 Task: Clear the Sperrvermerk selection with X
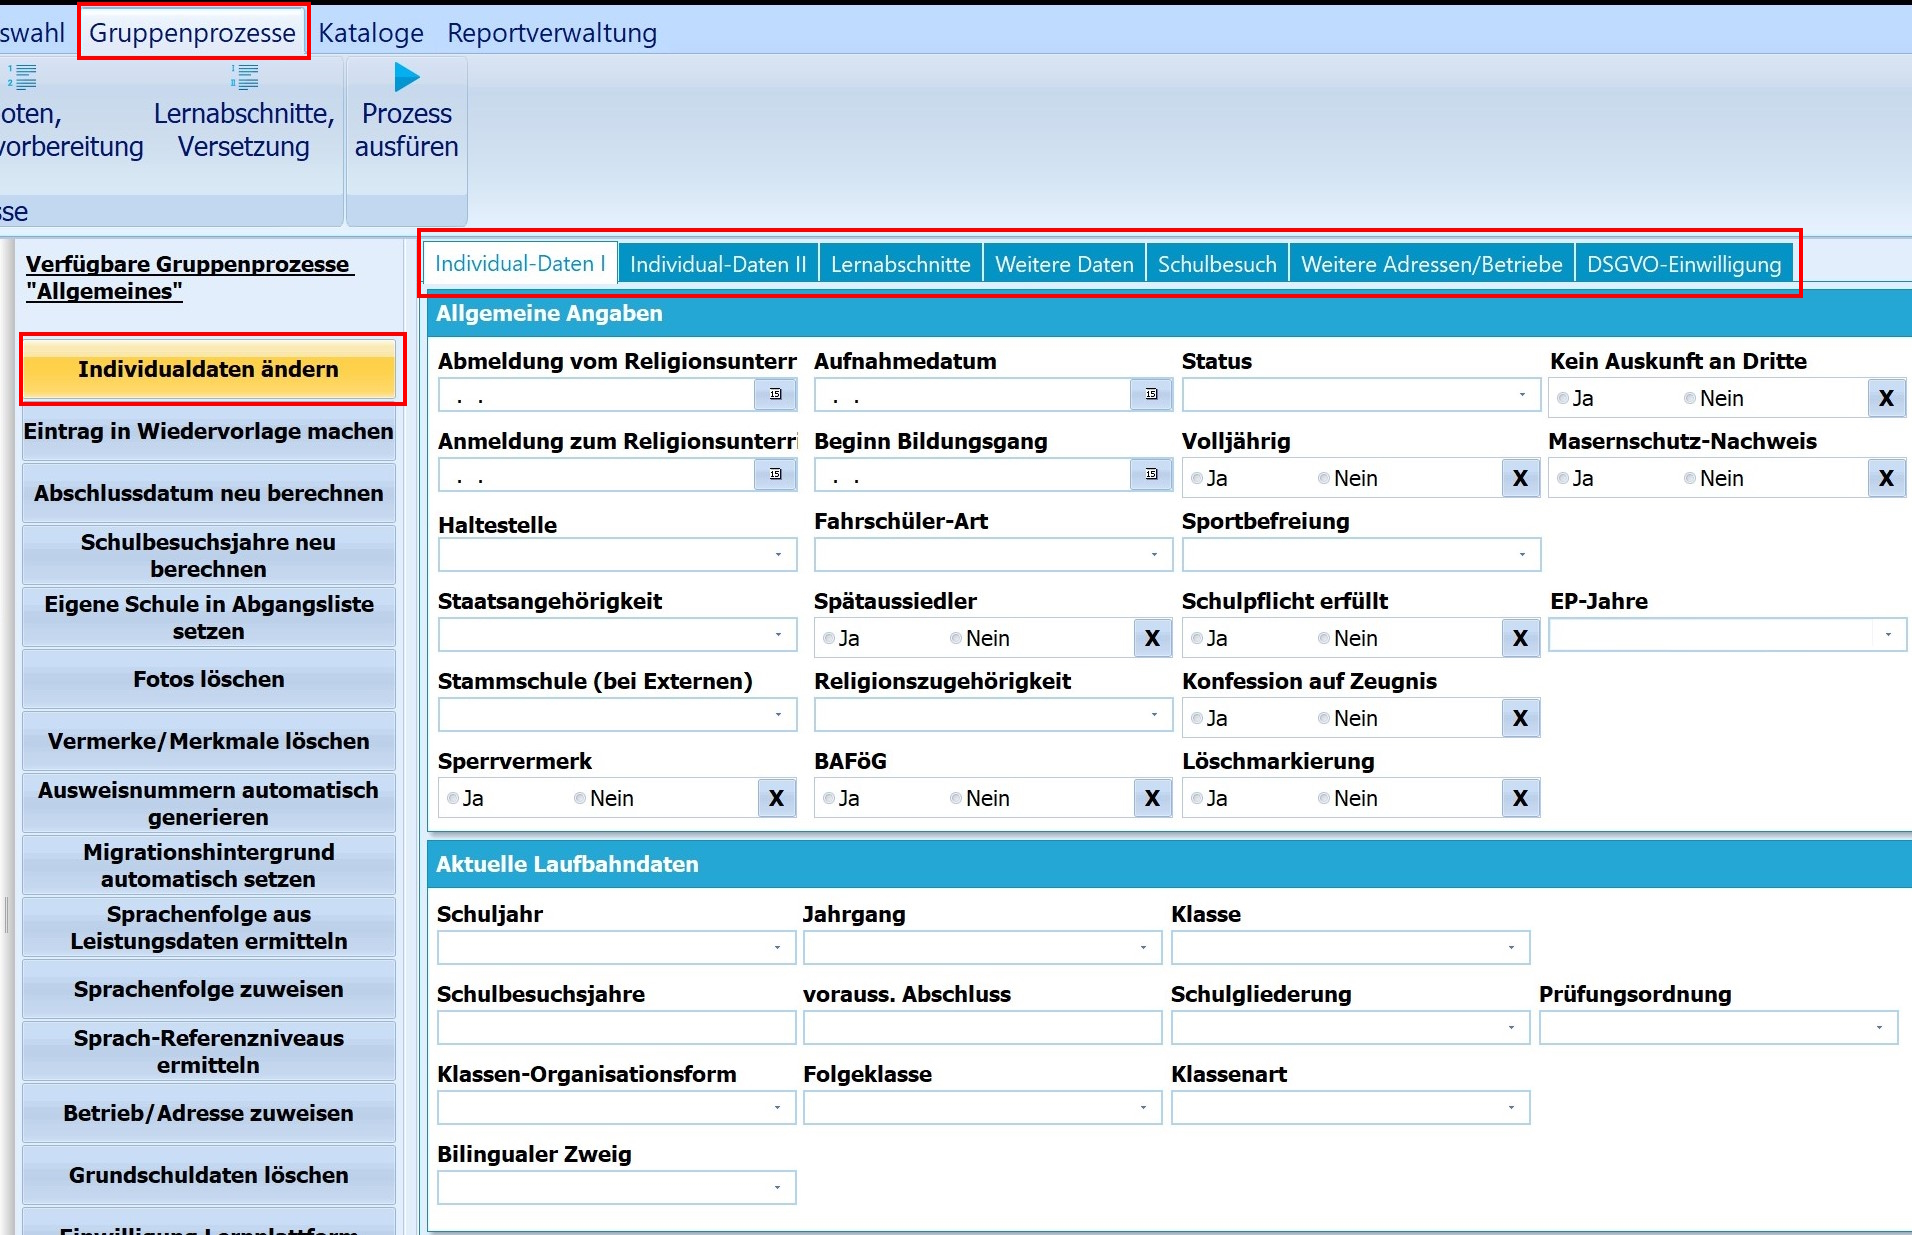(x=776, y=798)
